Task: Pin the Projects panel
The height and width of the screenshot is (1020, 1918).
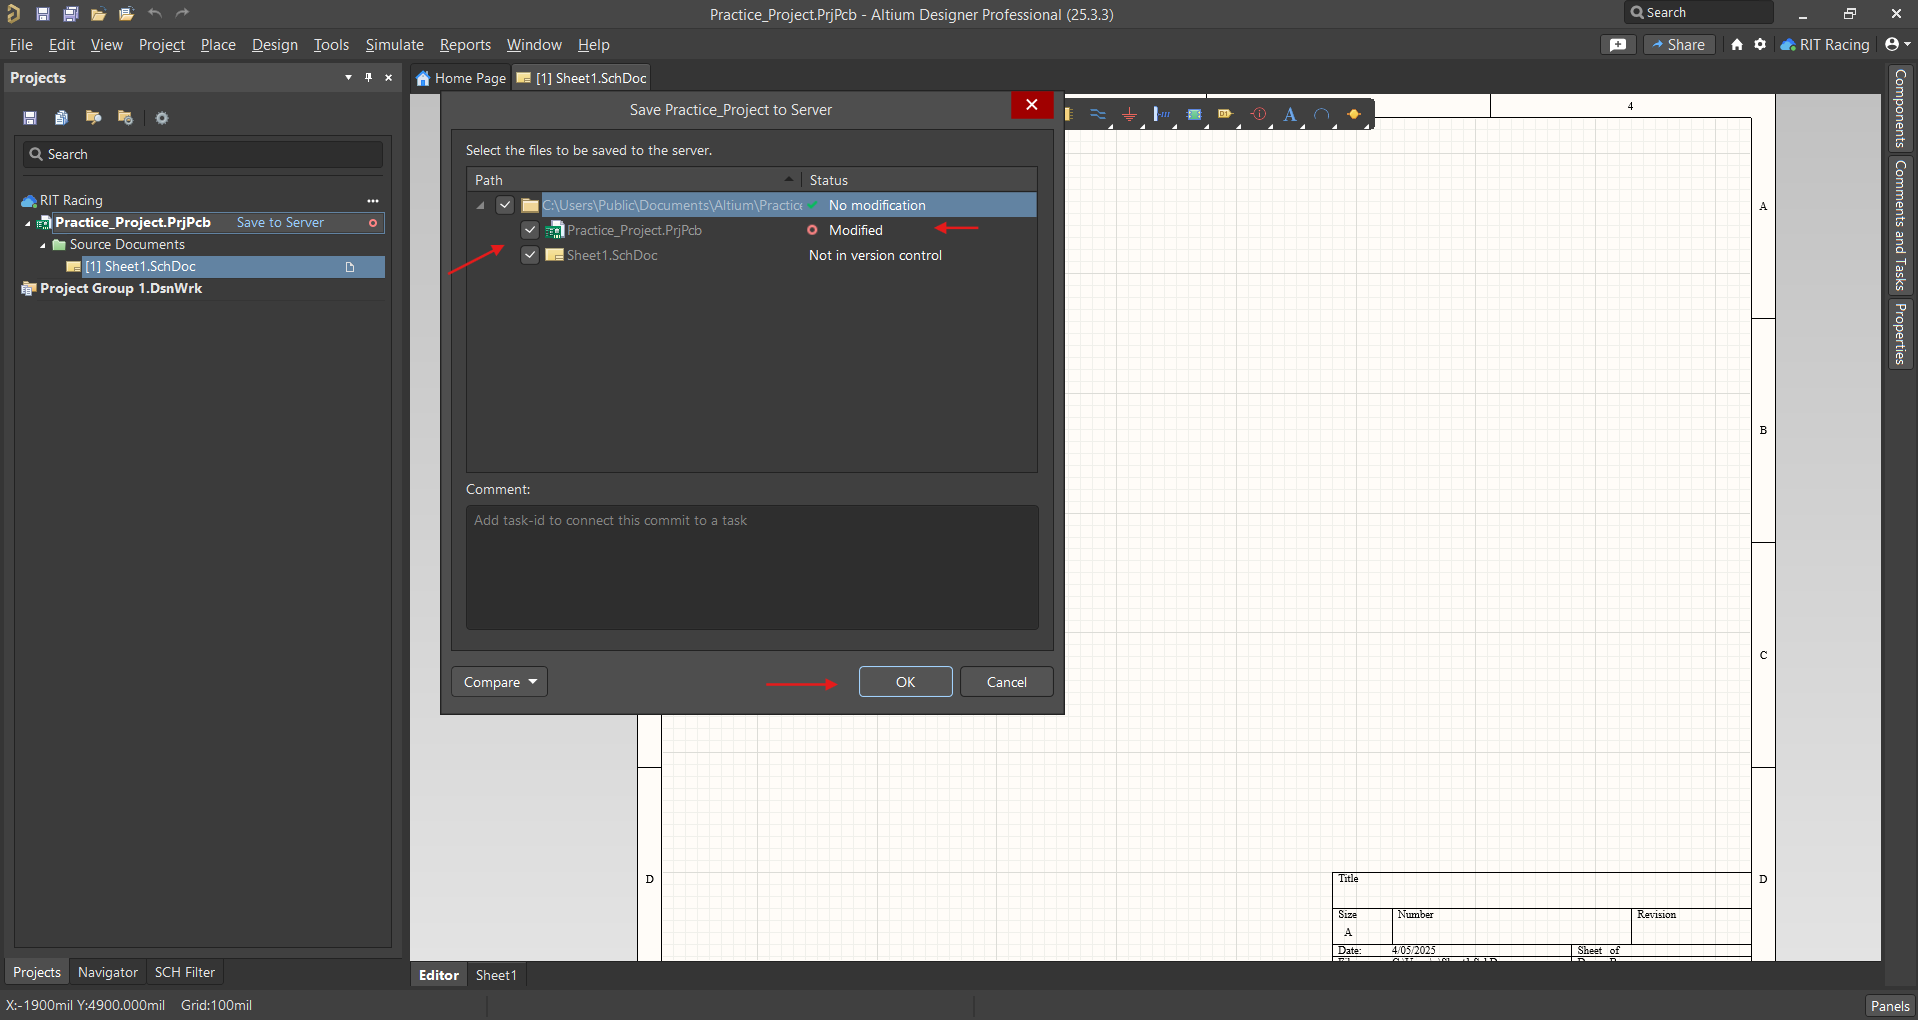Action: coord(368,78)
